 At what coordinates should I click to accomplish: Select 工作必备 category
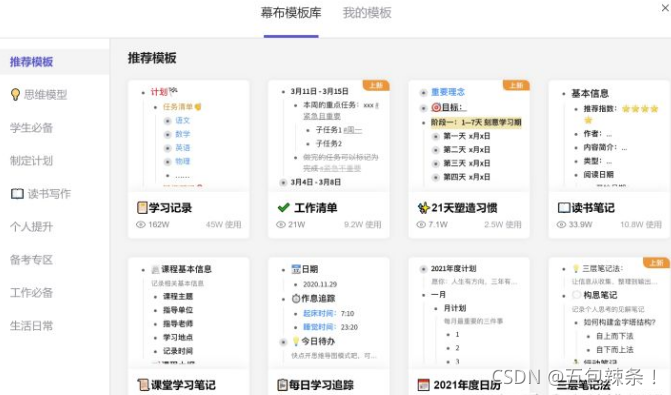[31, 292]
